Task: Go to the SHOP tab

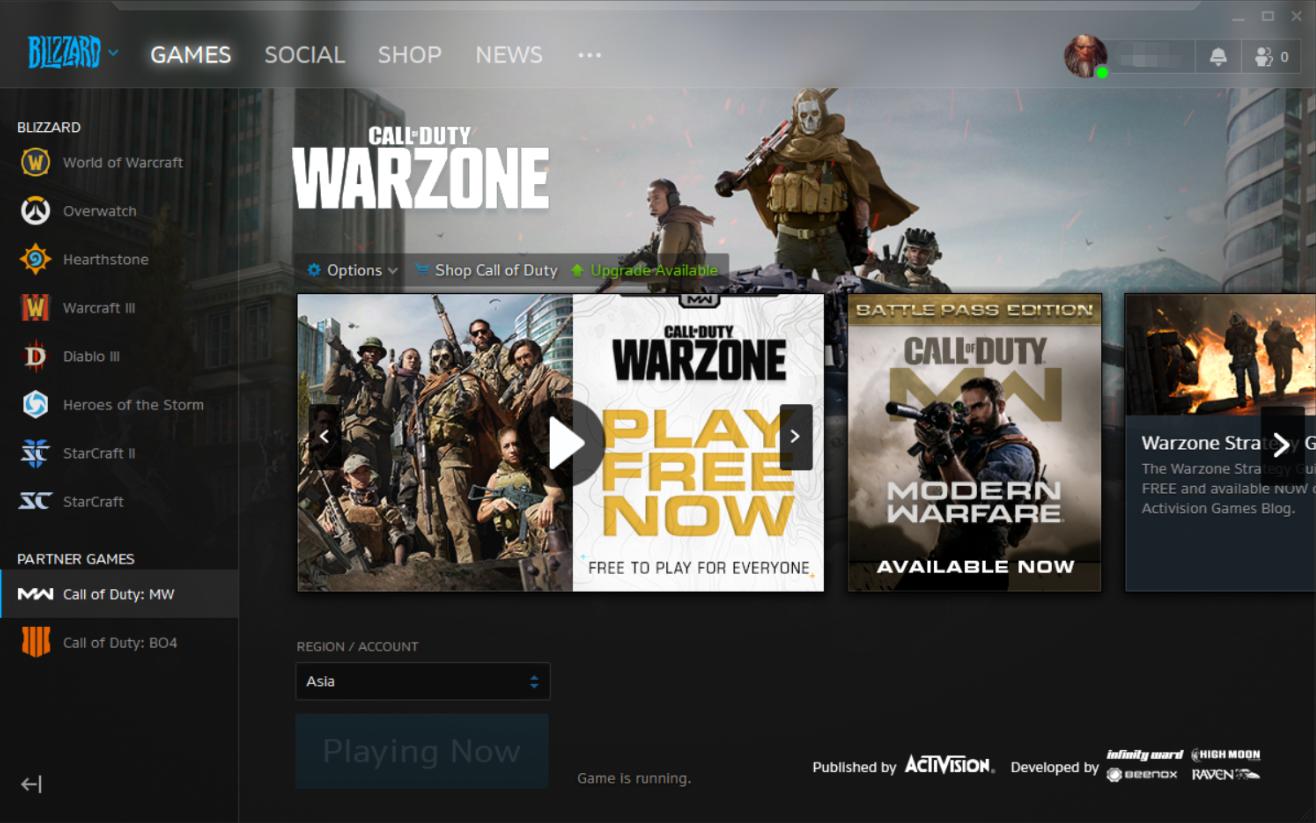Action: (409, 55)
